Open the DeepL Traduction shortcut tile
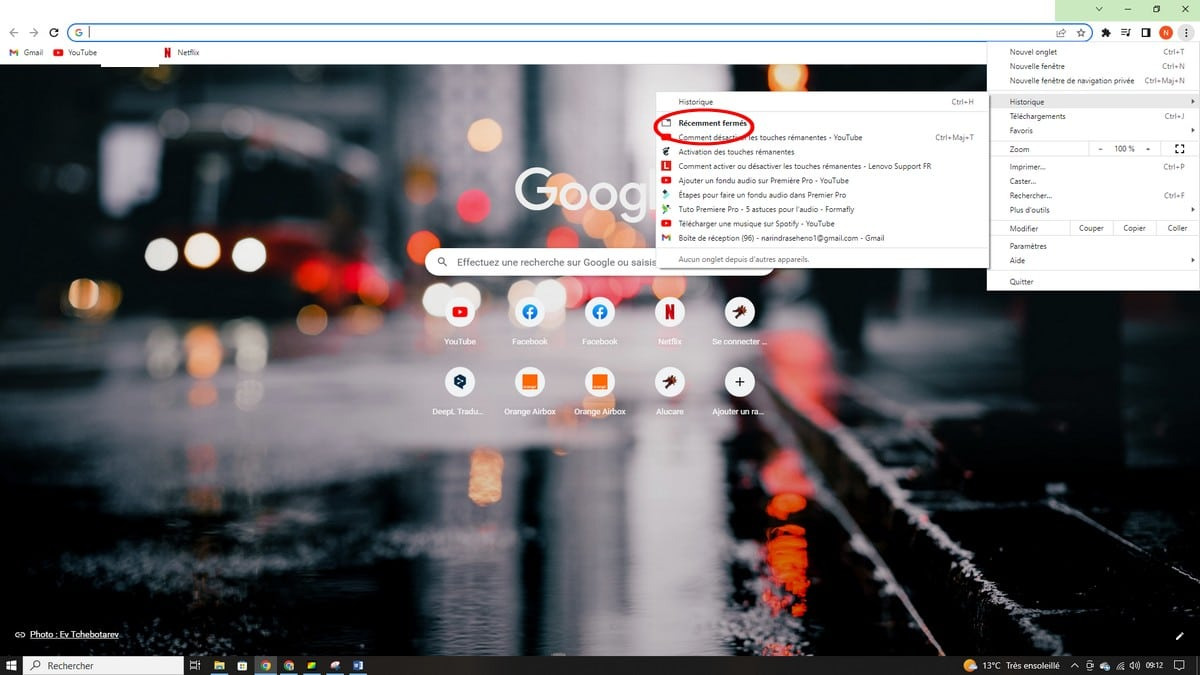 460,391
